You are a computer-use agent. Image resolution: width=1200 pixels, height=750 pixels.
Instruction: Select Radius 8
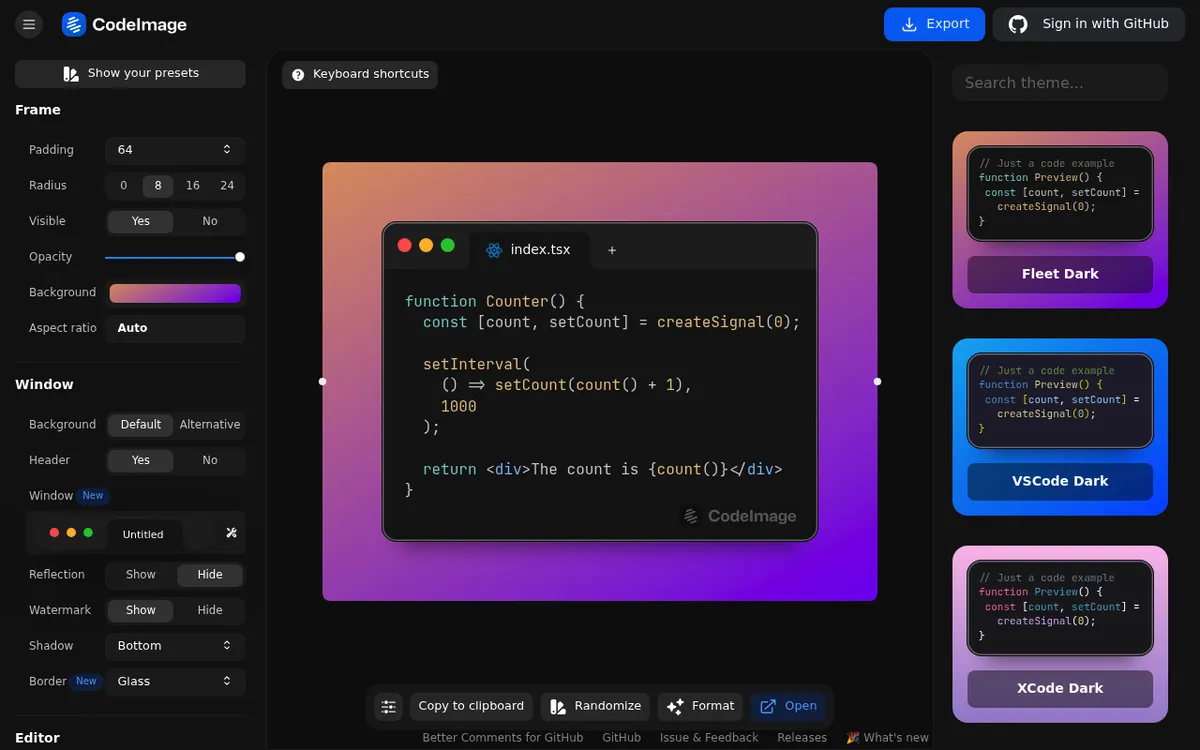[158, 186]
